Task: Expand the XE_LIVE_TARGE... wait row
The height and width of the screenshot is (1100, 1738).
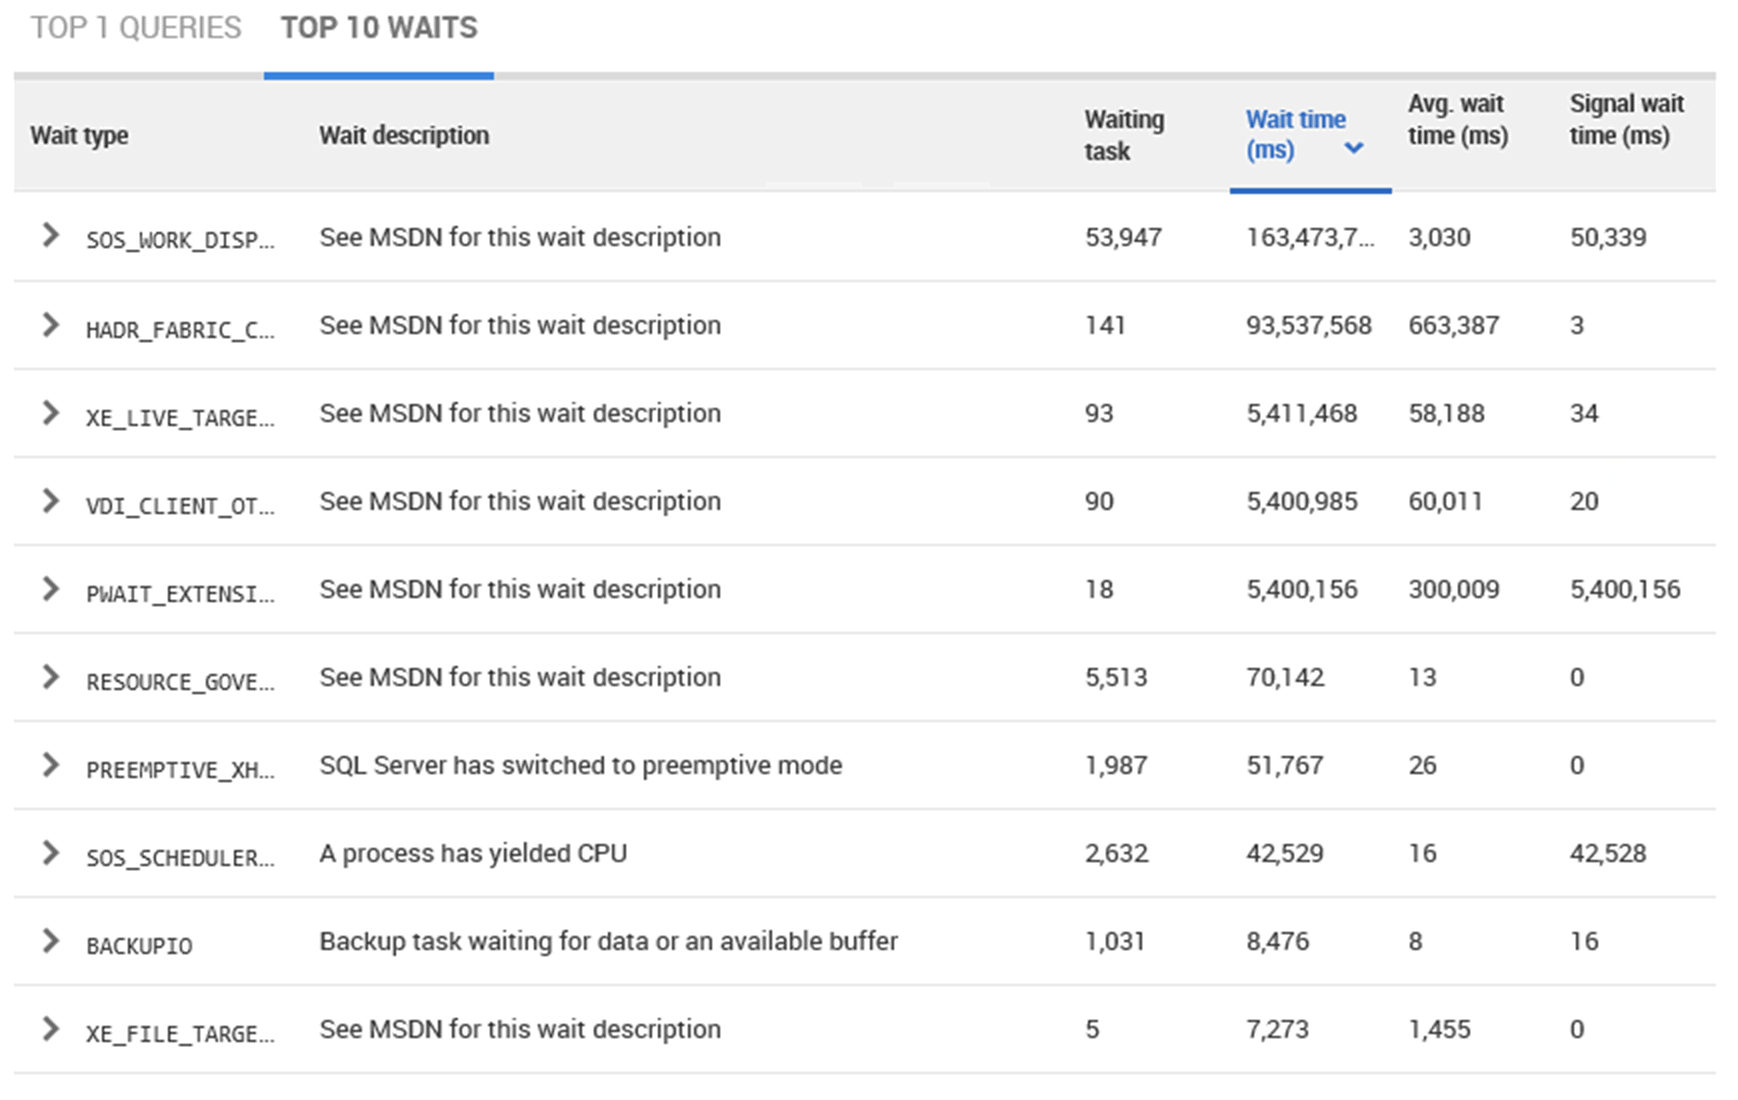Action: click(50, 412)
